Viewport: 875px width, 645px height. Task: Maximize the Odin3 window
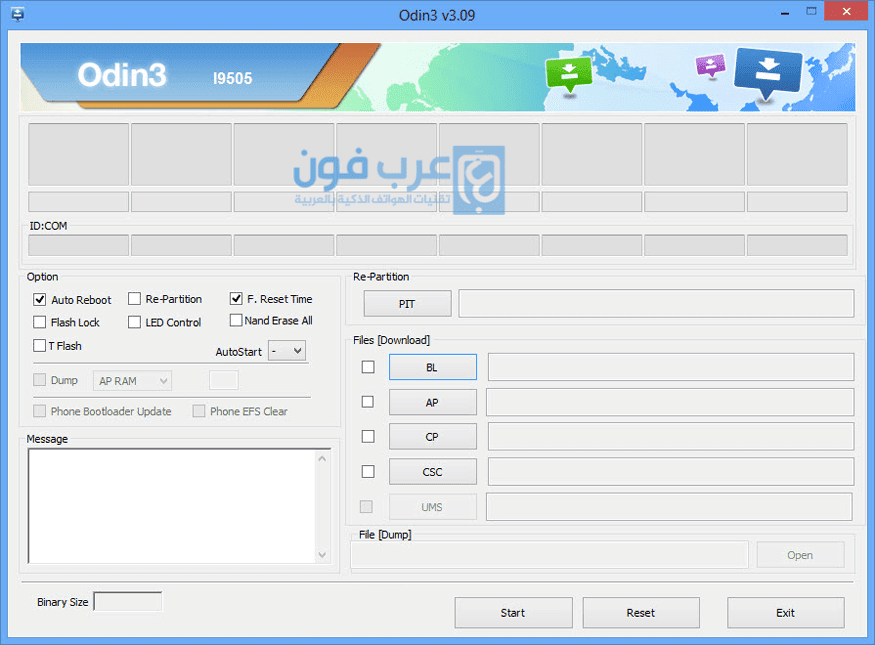click(811, 12)
